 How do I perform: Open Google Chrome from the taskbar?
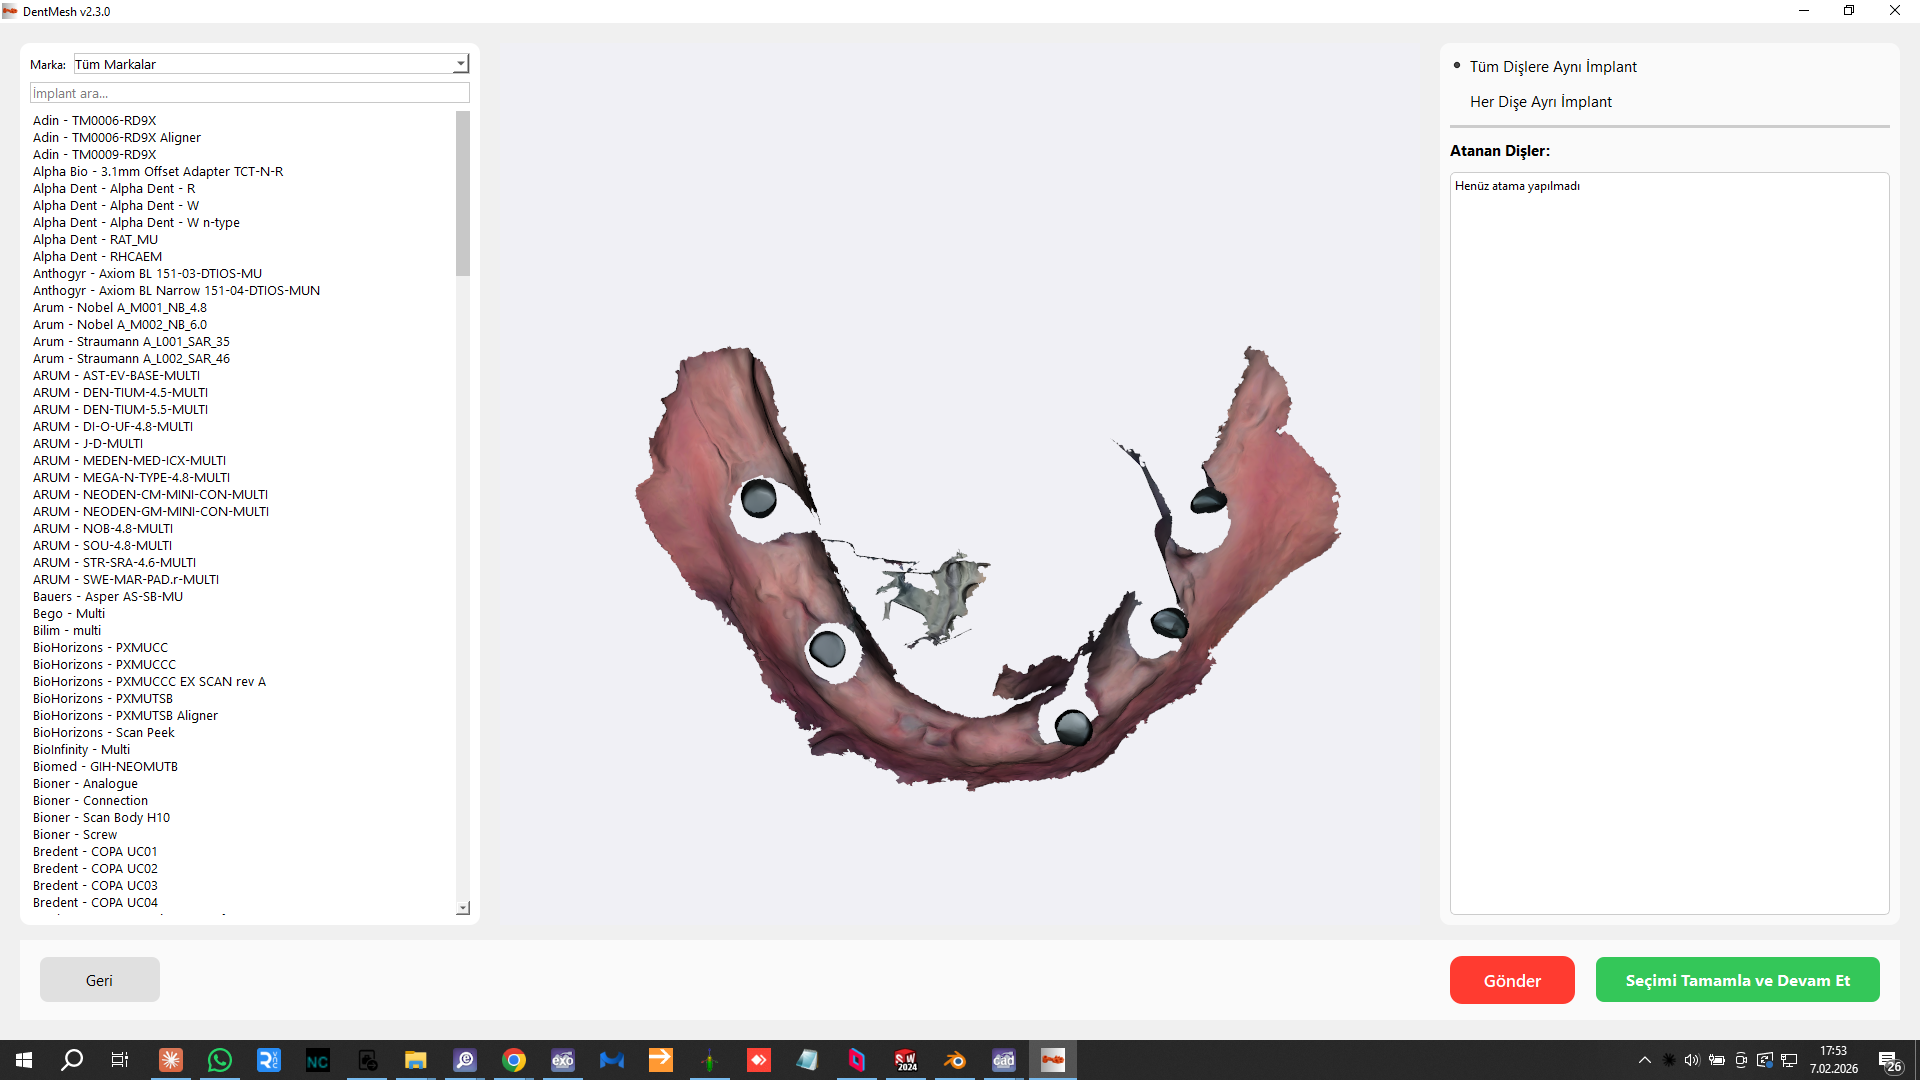(x=514, y=1060)
